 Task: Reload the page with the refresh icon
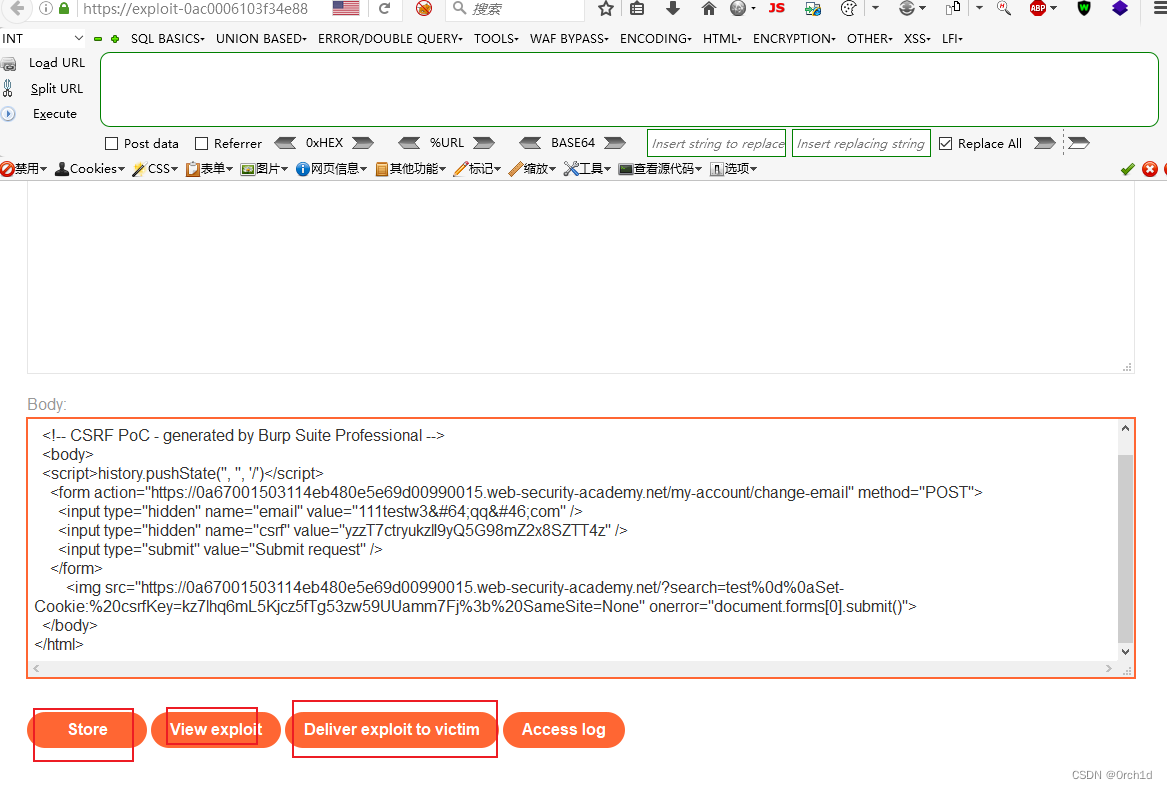coord(384,8)
